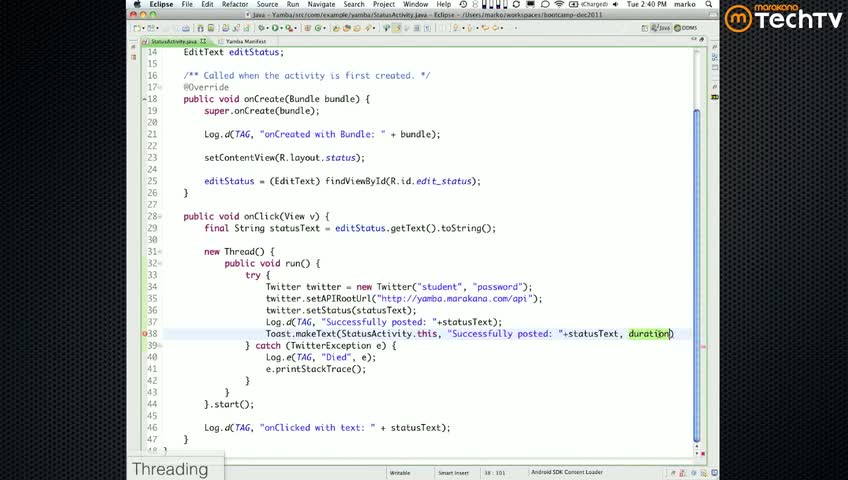Switch to the StatusActivity.java editor tab
The image size is (848, 480).
click(173, 41)
